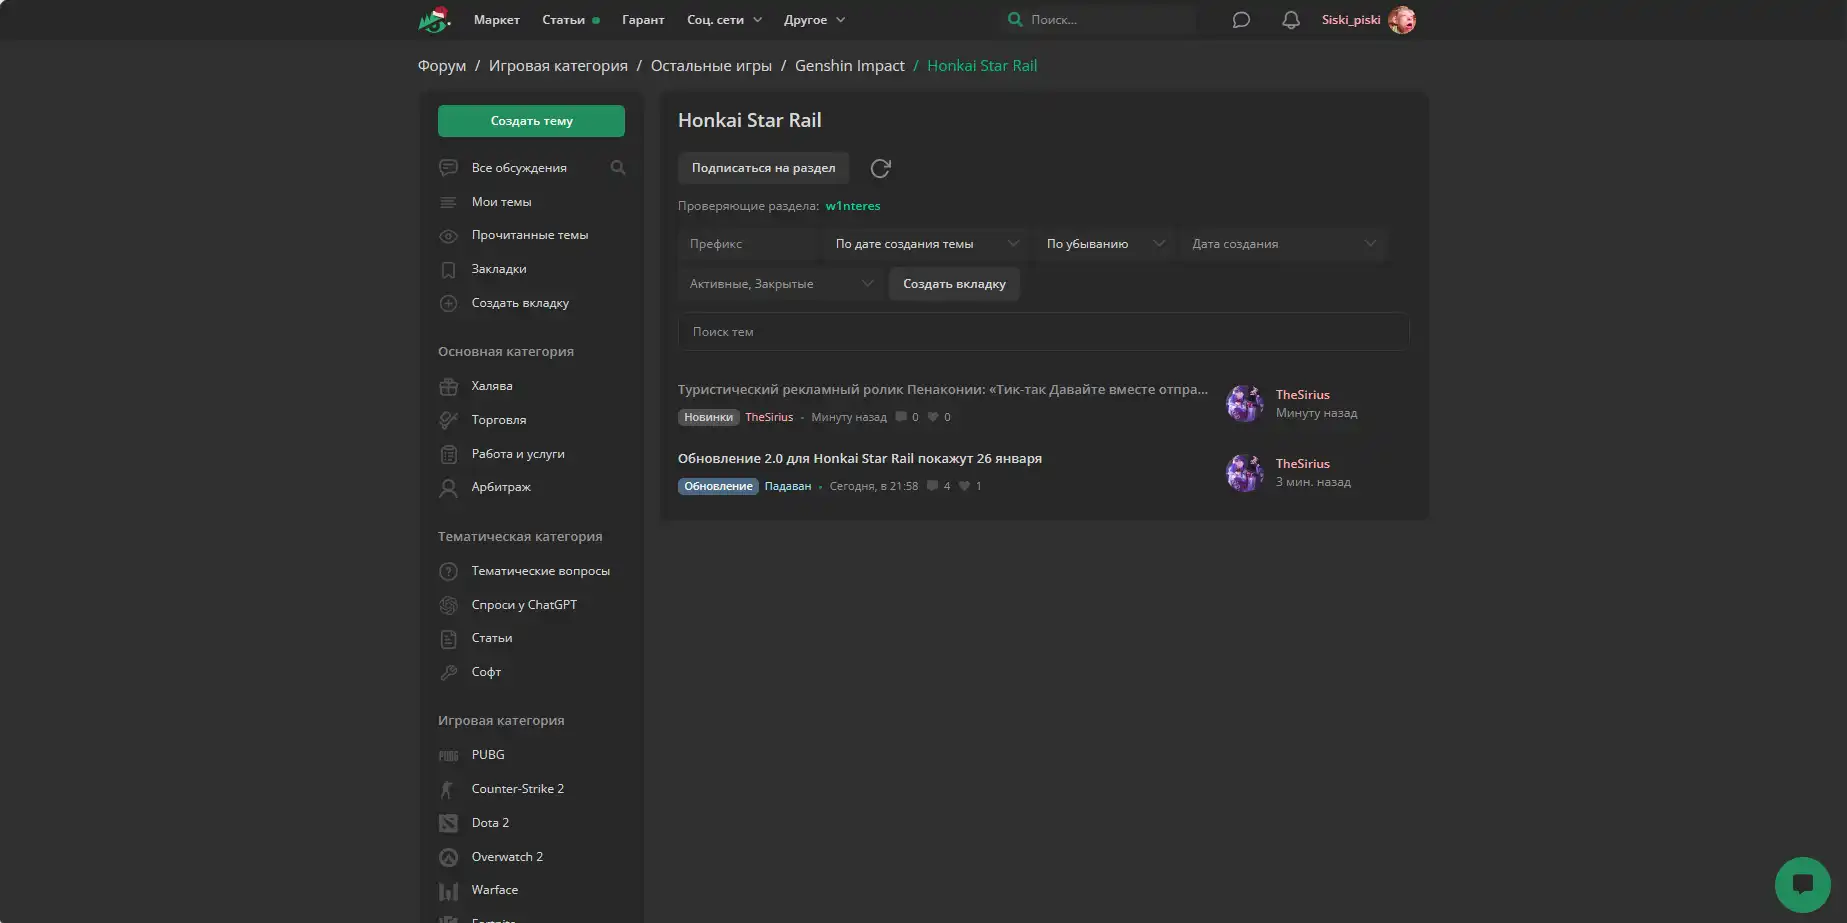Click the Тематические вопросы question icon
The image size is (1847, 923).
click(x=449, y=571)
